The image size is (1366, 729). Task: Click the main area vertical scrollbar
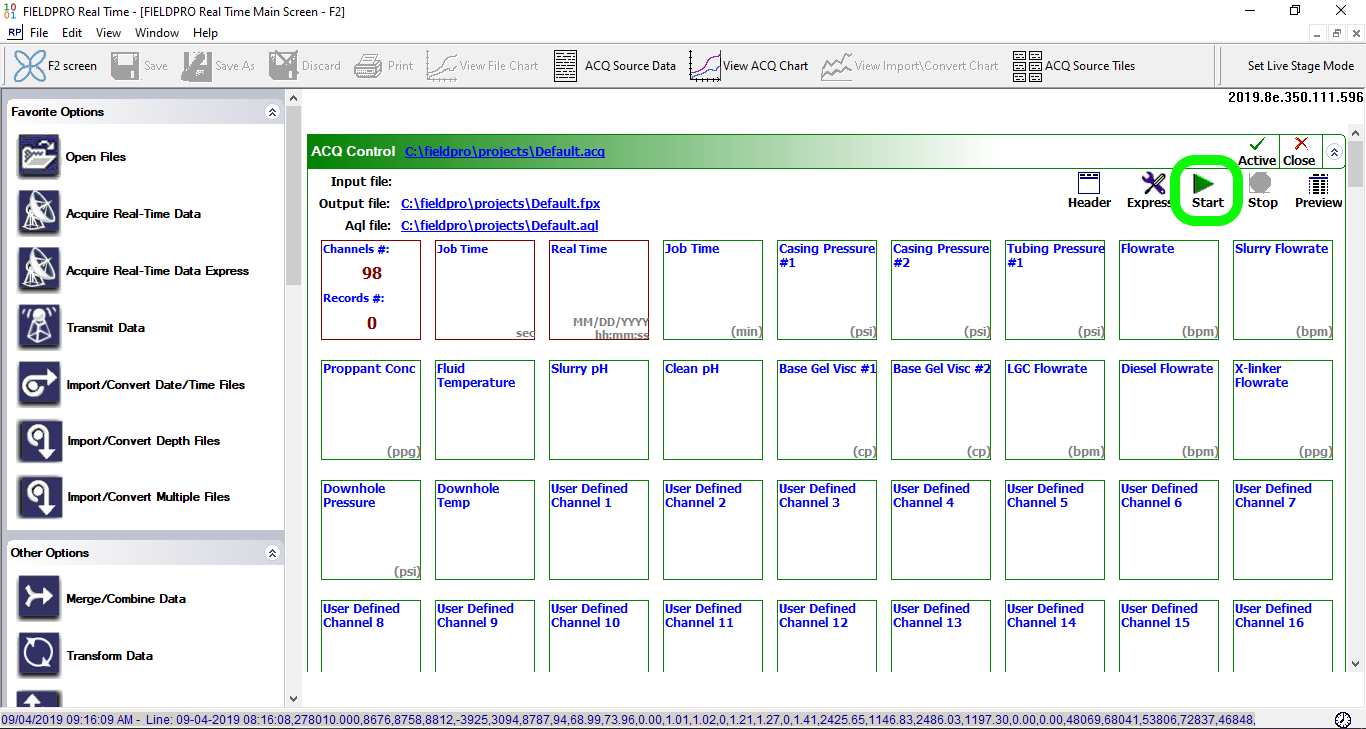(x=1355, y=400)
